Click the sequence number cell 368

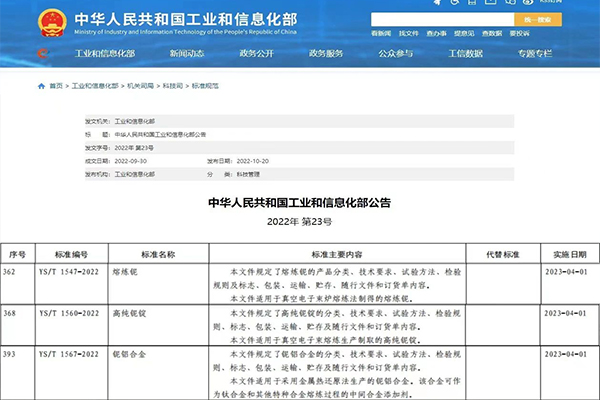[x=10, y=313]
